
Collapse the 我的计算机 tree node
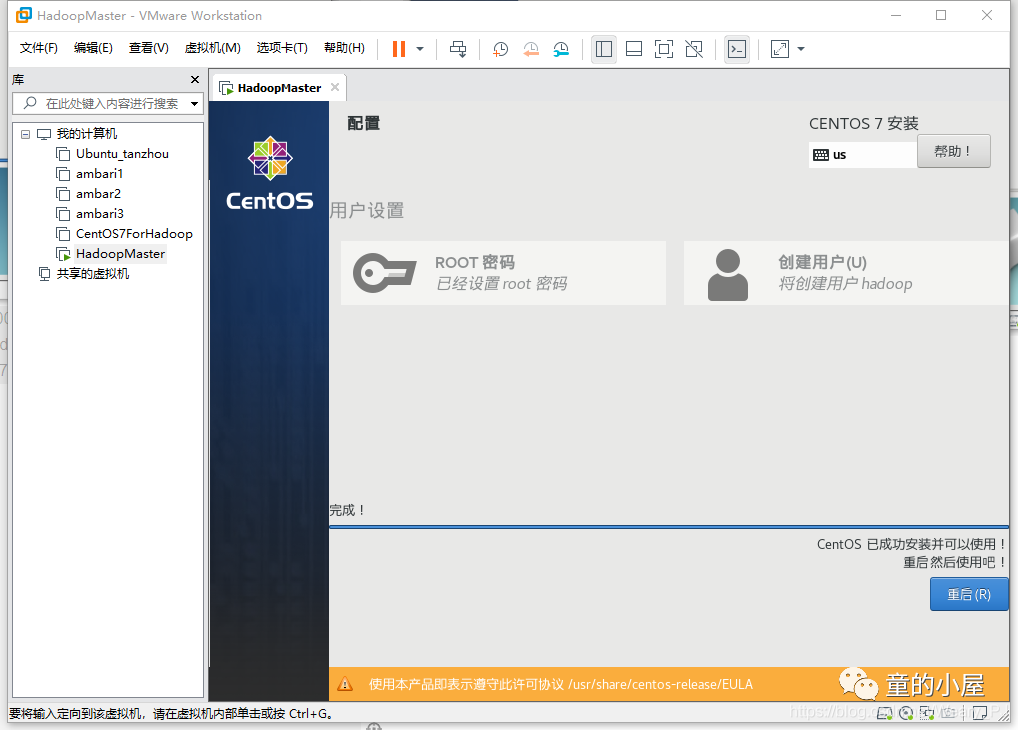click(x=25, y=134)
